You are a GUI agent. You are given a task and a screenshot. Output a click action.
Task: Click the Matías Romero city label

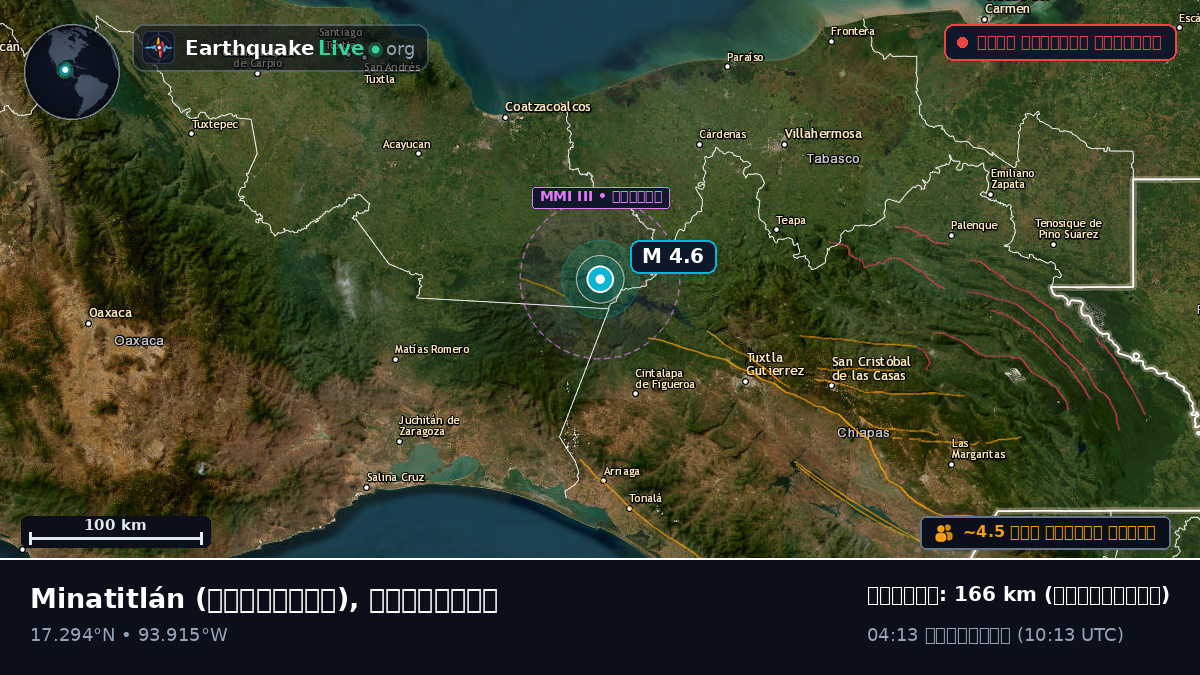click(x=432, y=350)
